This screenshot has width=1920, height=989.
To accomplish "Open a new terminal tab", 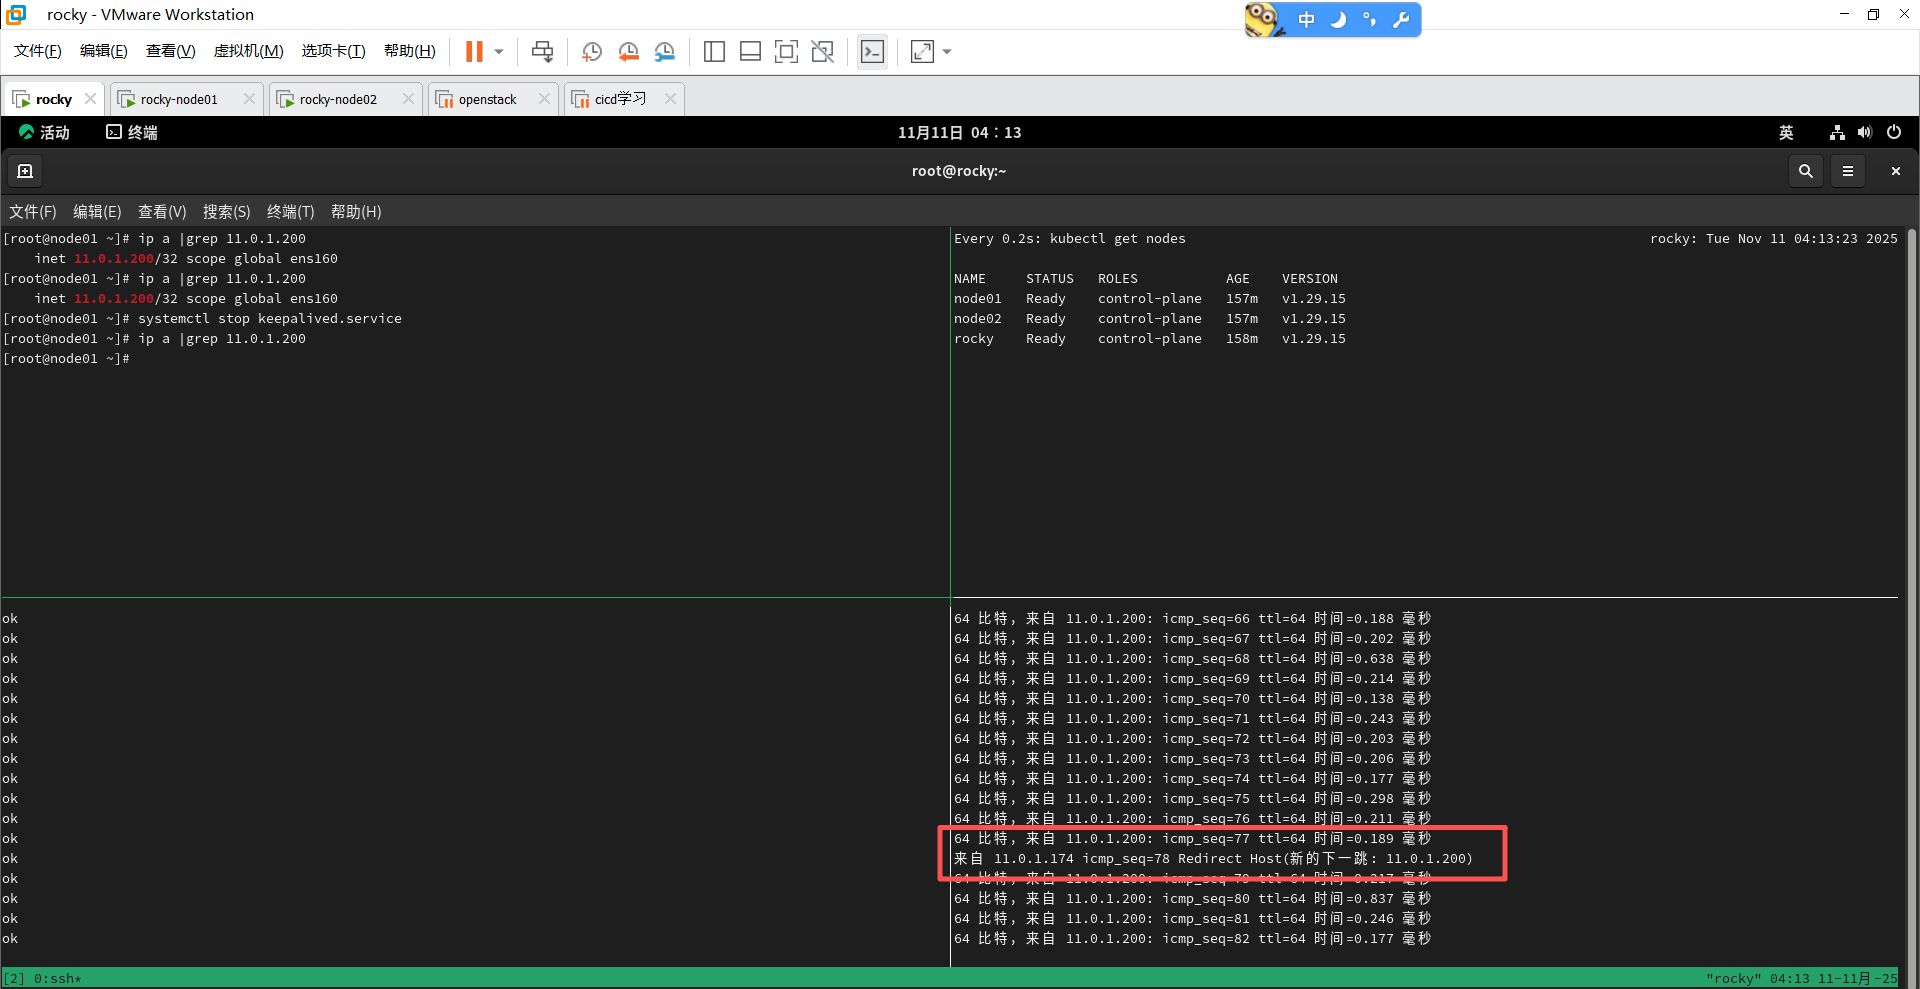I will (25, 171).
